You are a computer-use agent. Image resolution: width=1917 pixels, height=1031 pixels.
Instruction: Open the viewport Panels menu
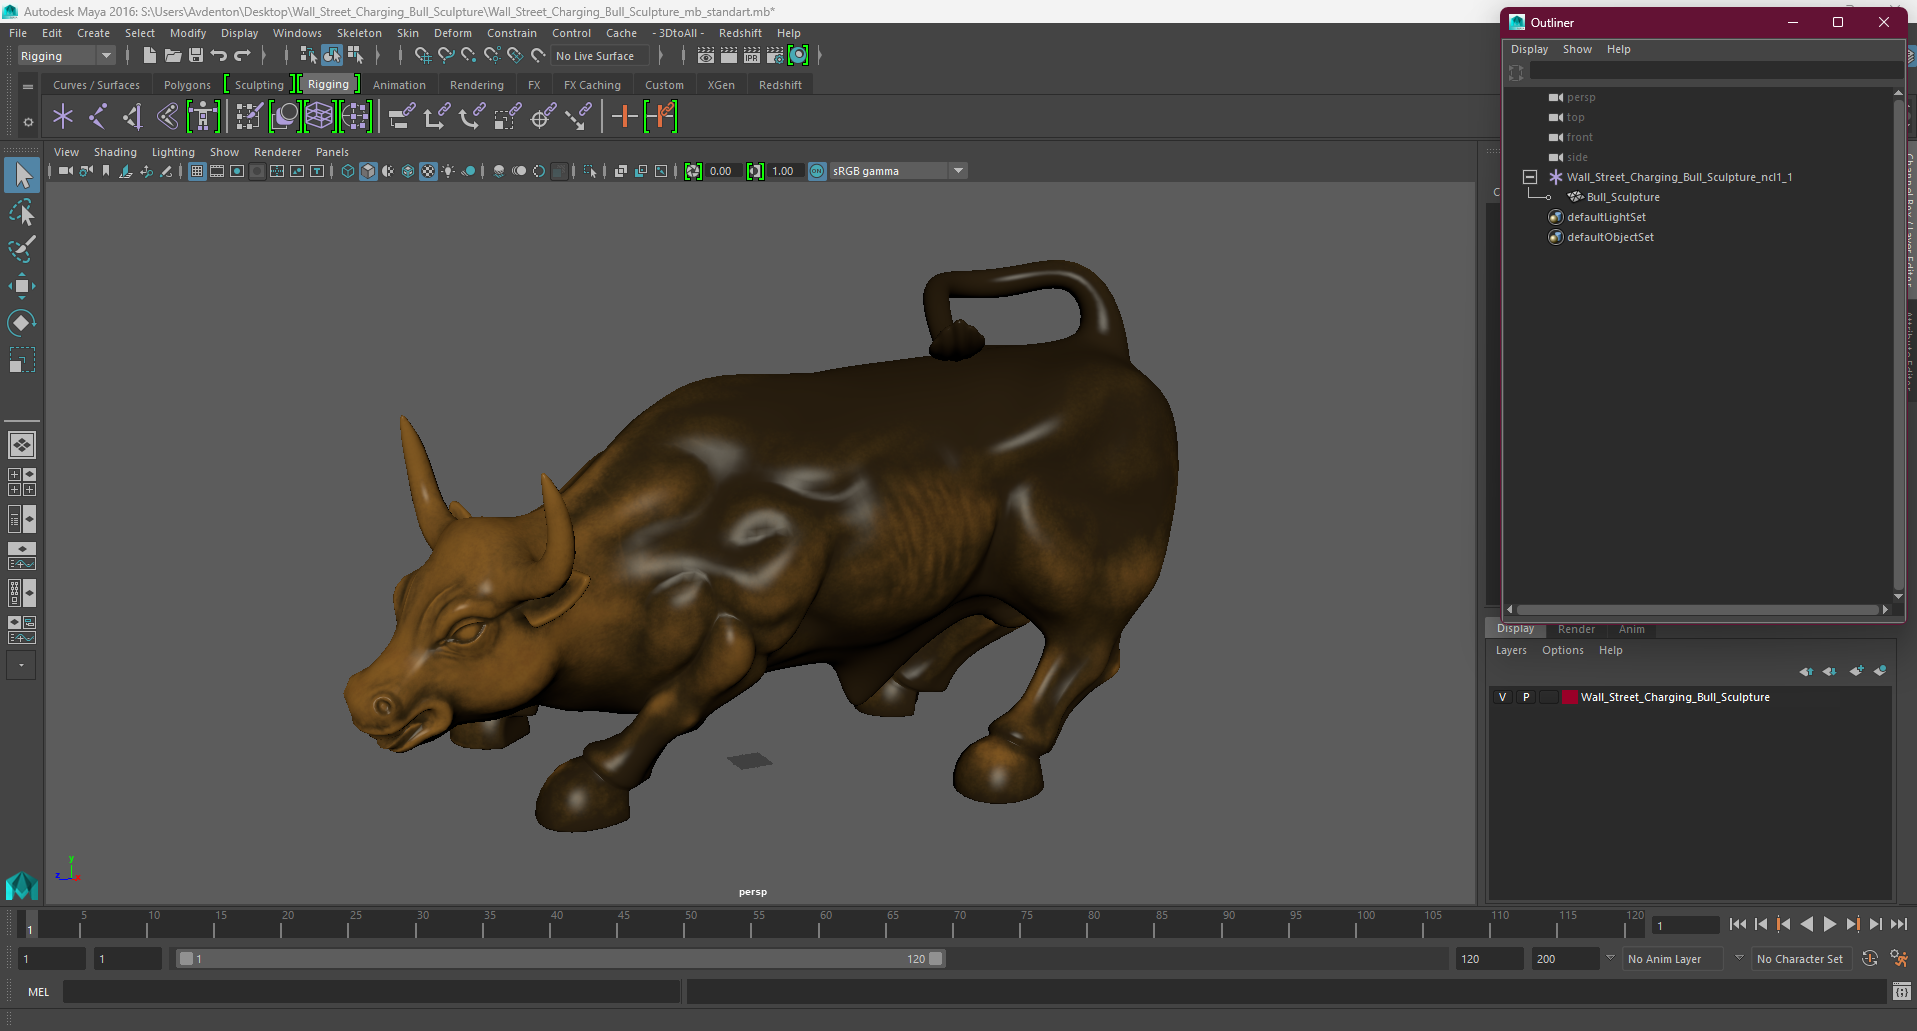click(x=332, y=152)
